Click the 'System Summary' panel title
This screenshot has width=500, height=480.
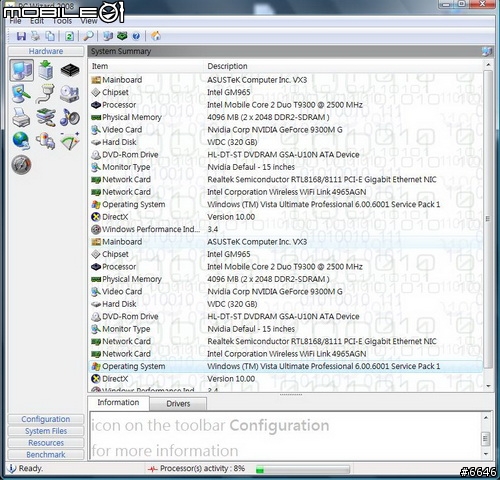pyautogui.click(x=121, y=51)
